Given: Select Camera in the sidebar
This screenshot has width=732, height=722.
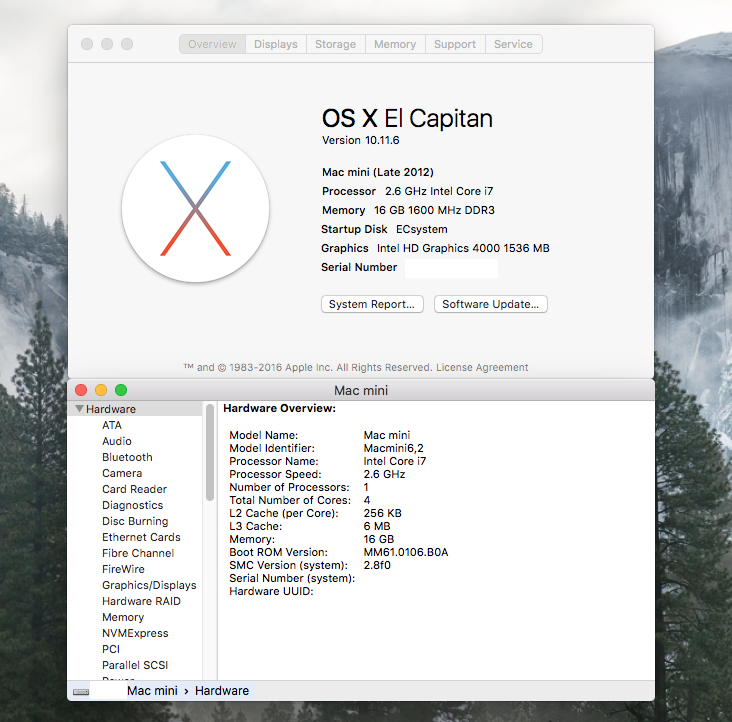Looking at the screenshot, I should point(122,473).
